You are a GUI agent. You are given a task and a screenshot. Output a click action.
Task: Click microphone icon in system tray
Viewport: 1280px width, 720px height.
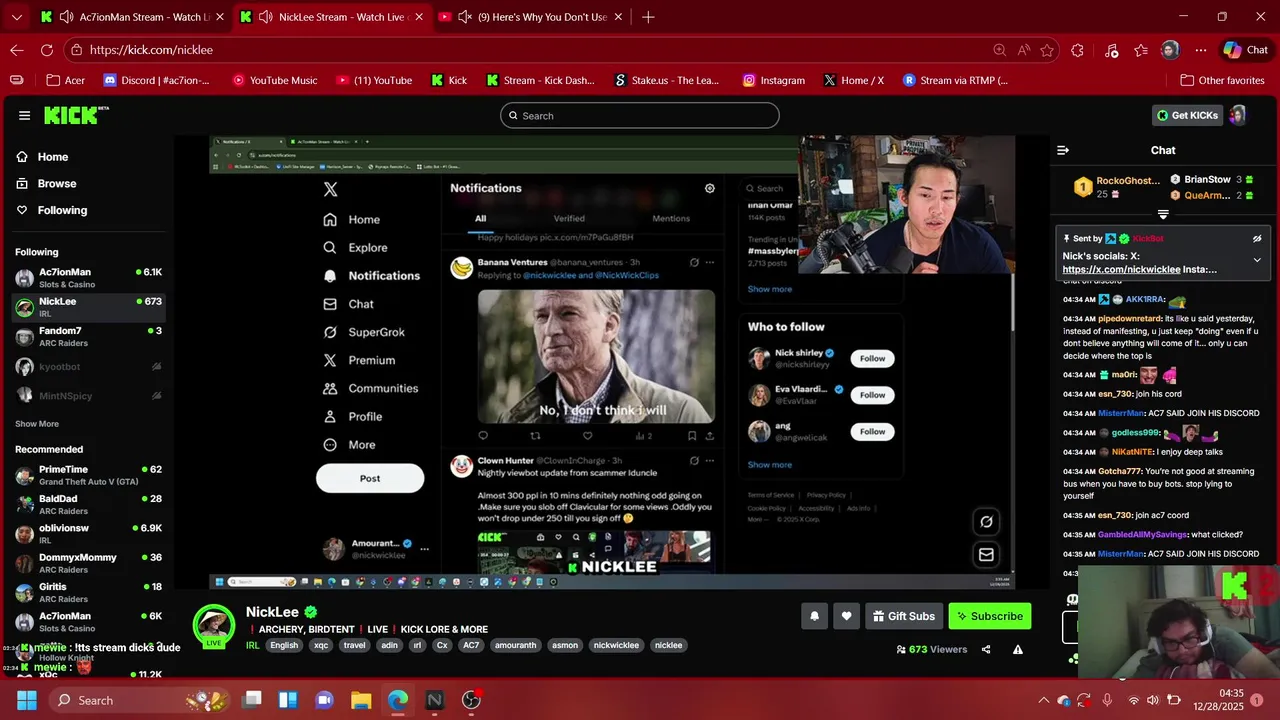[x=1107, y=700]
